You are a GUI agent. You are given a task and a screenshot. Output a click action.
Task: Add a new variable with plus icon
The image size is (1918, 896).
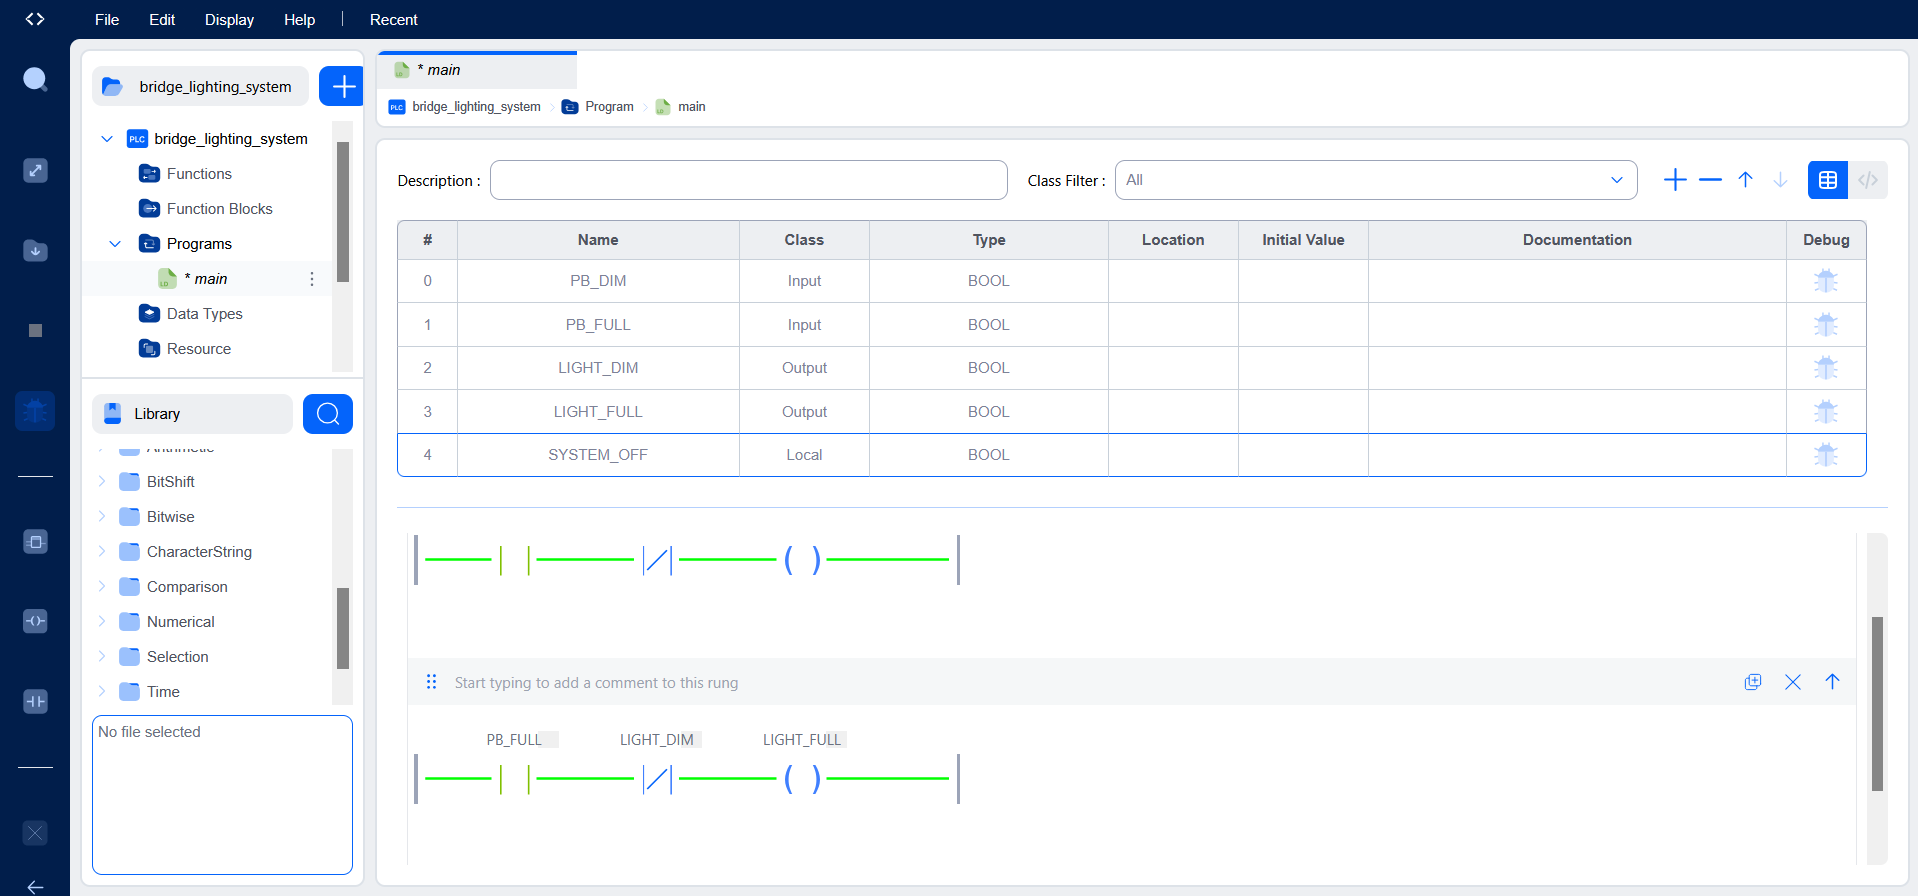click(1675, 180)
